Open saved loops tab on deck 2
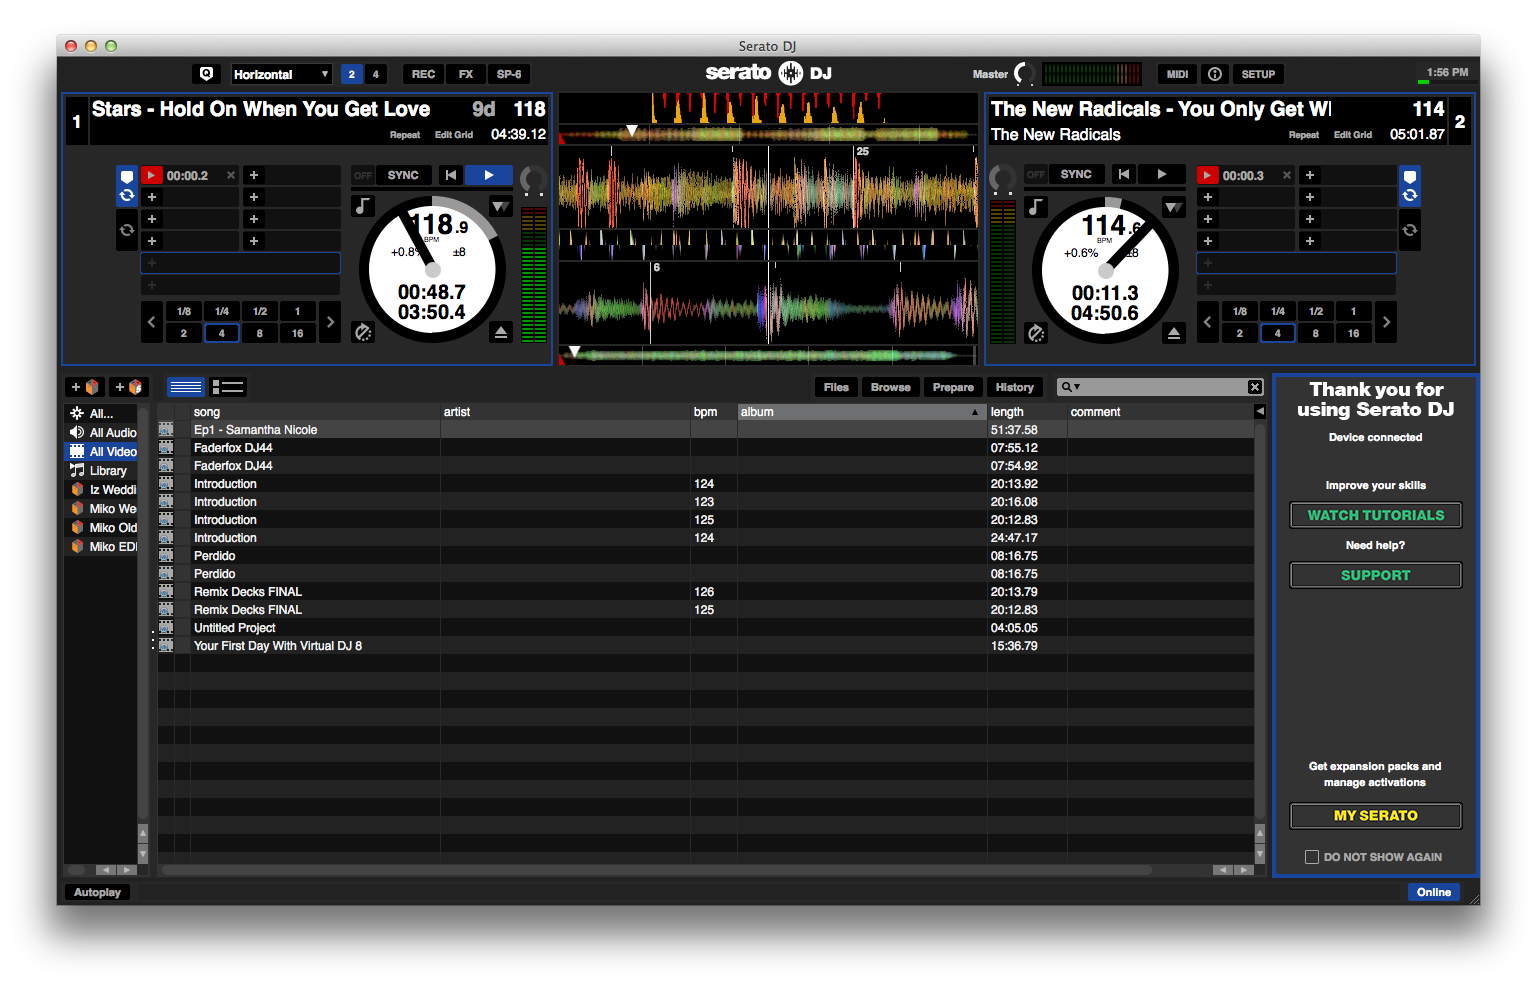This screenshot has width=1537, height=984. click(x=1410, y=230)
